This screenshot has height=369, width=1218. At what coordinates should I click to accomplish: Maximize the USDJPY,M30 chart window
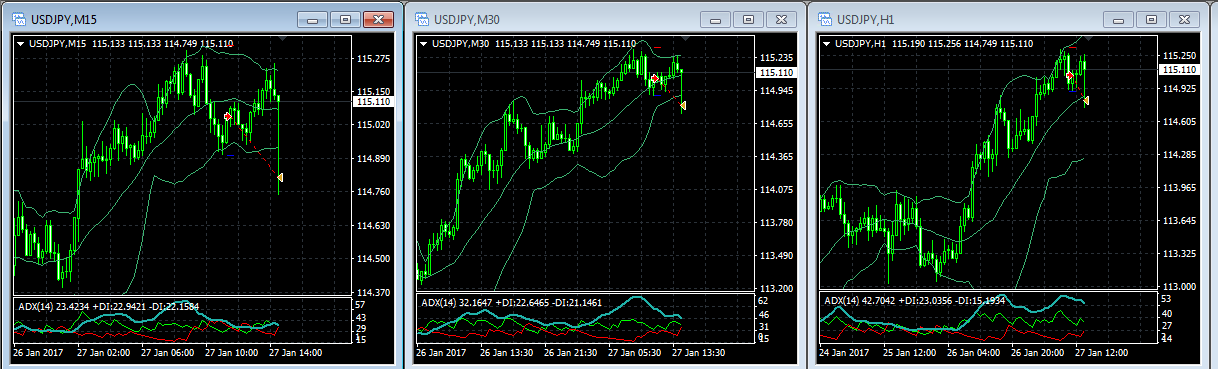(x=748, y=19)
